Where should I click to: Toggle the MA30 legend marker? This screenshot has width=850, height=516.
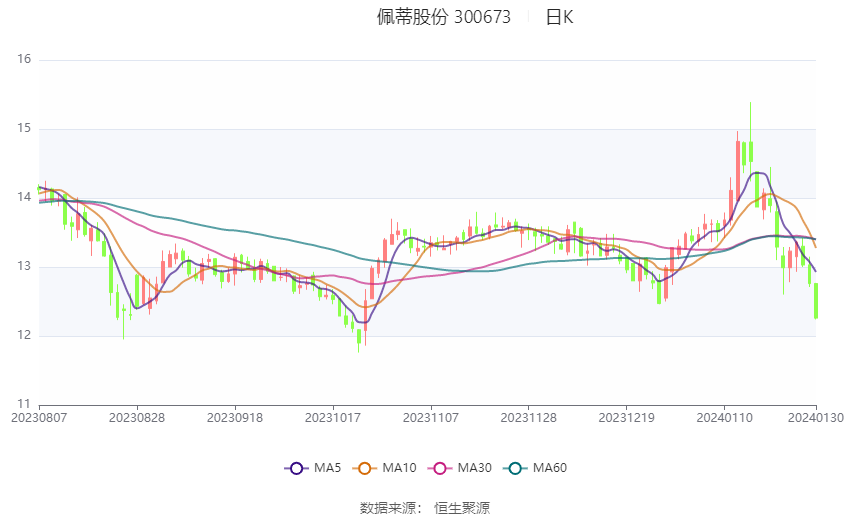click(x=440, y=468)
